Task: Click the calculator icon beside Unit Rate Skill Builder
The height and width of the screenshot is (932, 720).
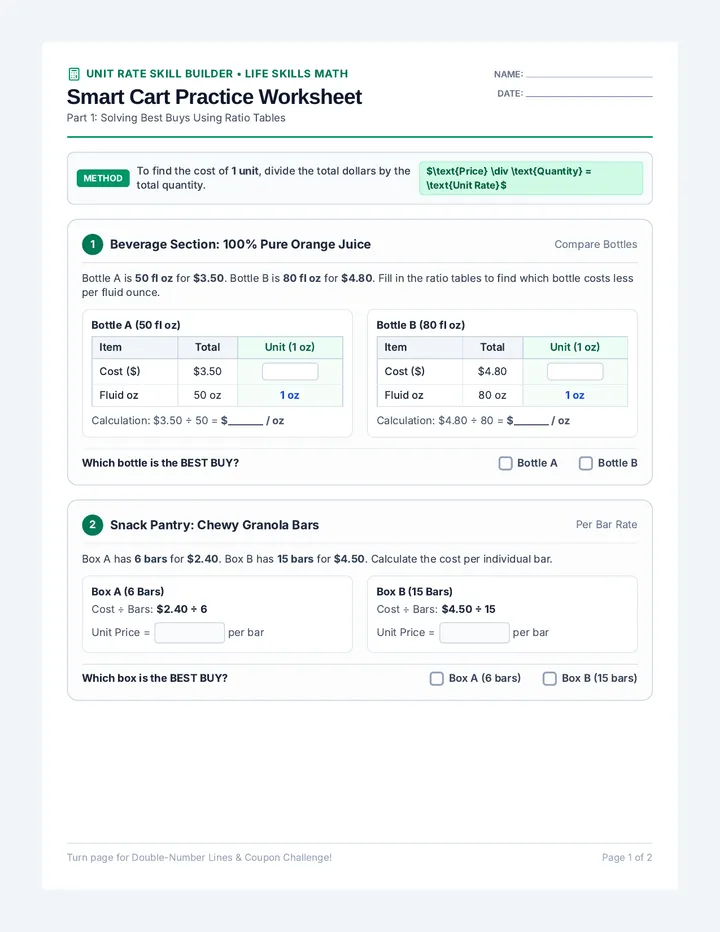Action: click(x=74, y=74)
